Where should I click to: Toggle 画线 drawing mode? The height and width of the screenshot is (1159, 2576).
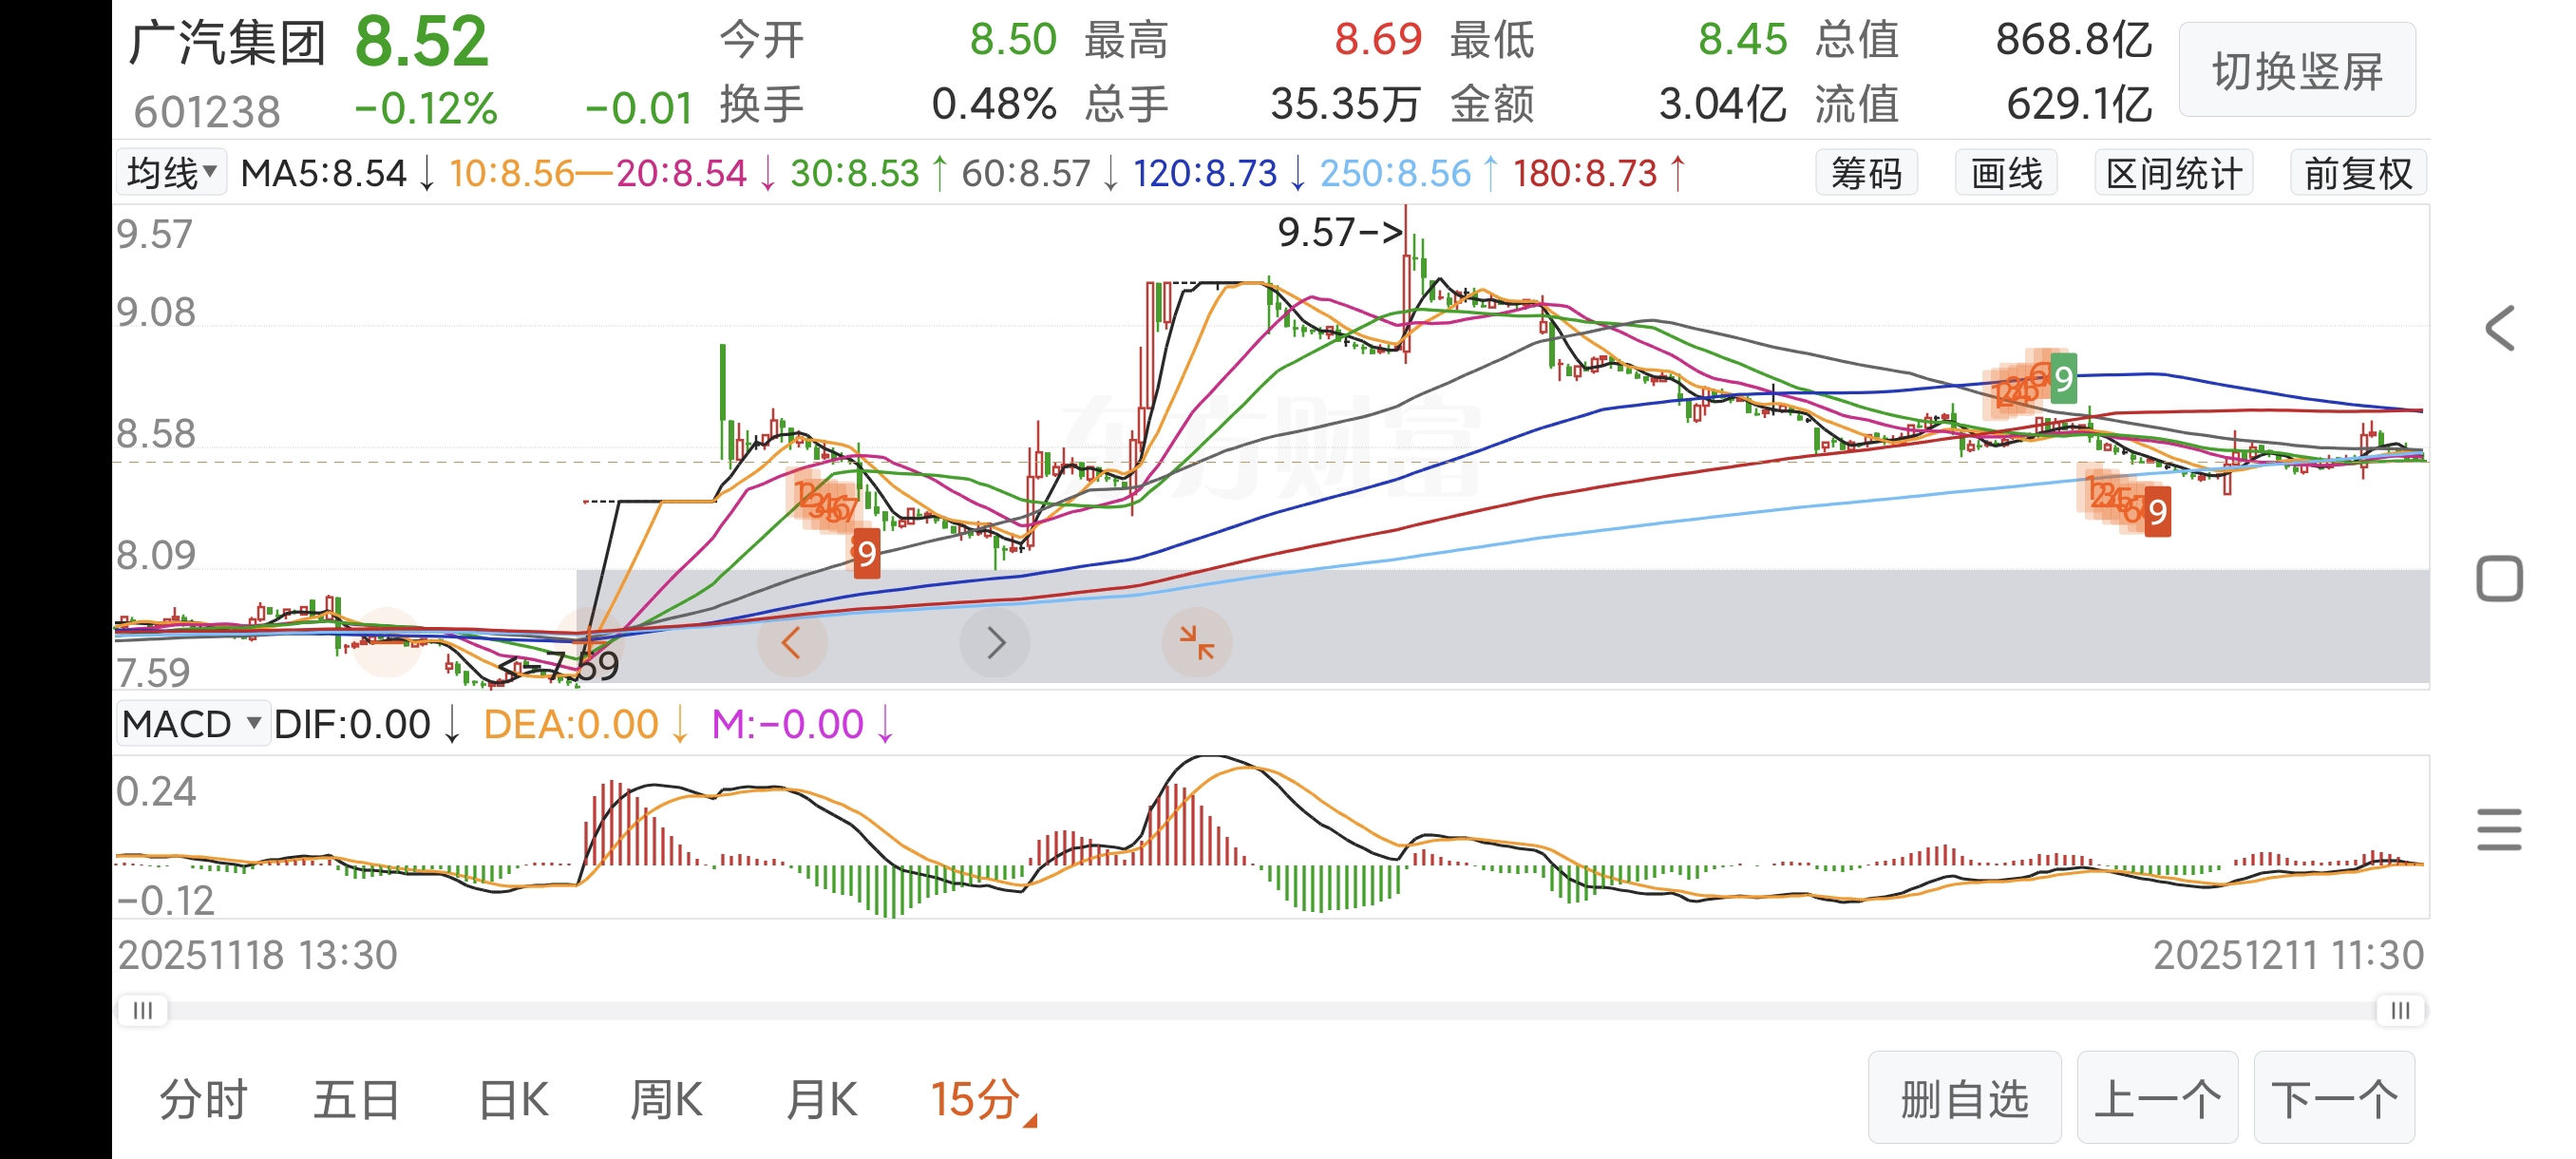pos(2006,174)
